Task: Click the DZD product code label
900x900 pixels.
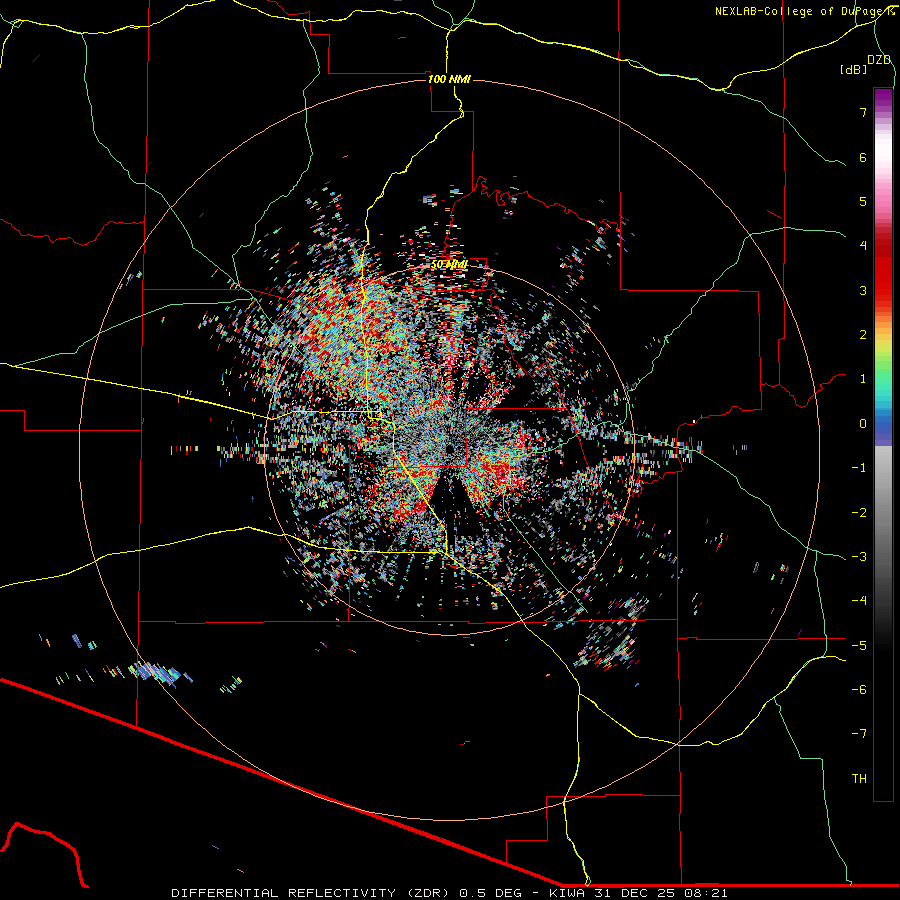Action: [x=879, y=60]
